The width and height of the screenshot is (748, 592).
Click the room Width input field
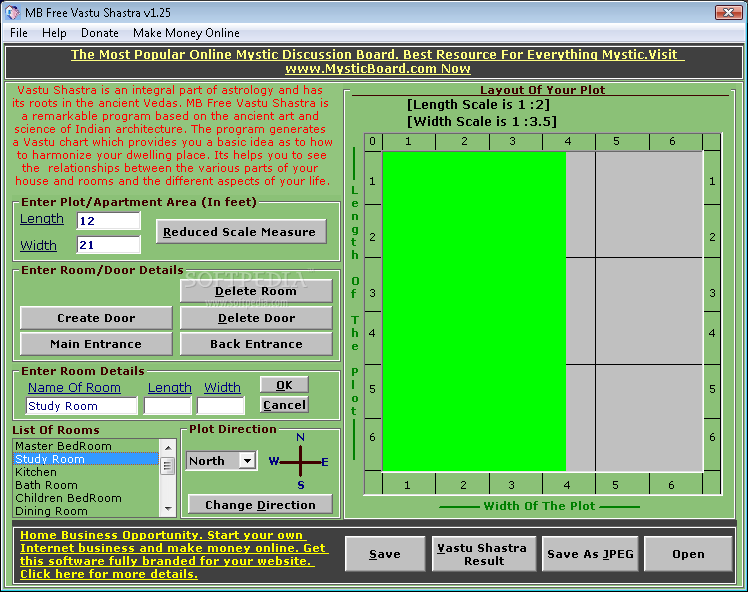click(x=220, y=406)
